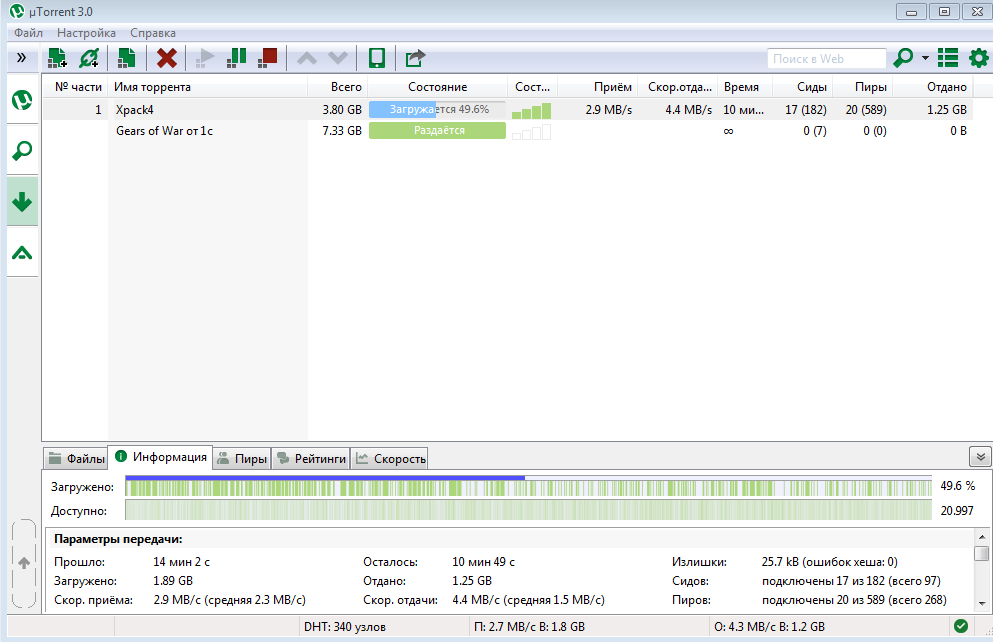Click 7.33 GB size cell
This screenshot has height=642, width=993.
pyautogui.click(x=342, y=130)
